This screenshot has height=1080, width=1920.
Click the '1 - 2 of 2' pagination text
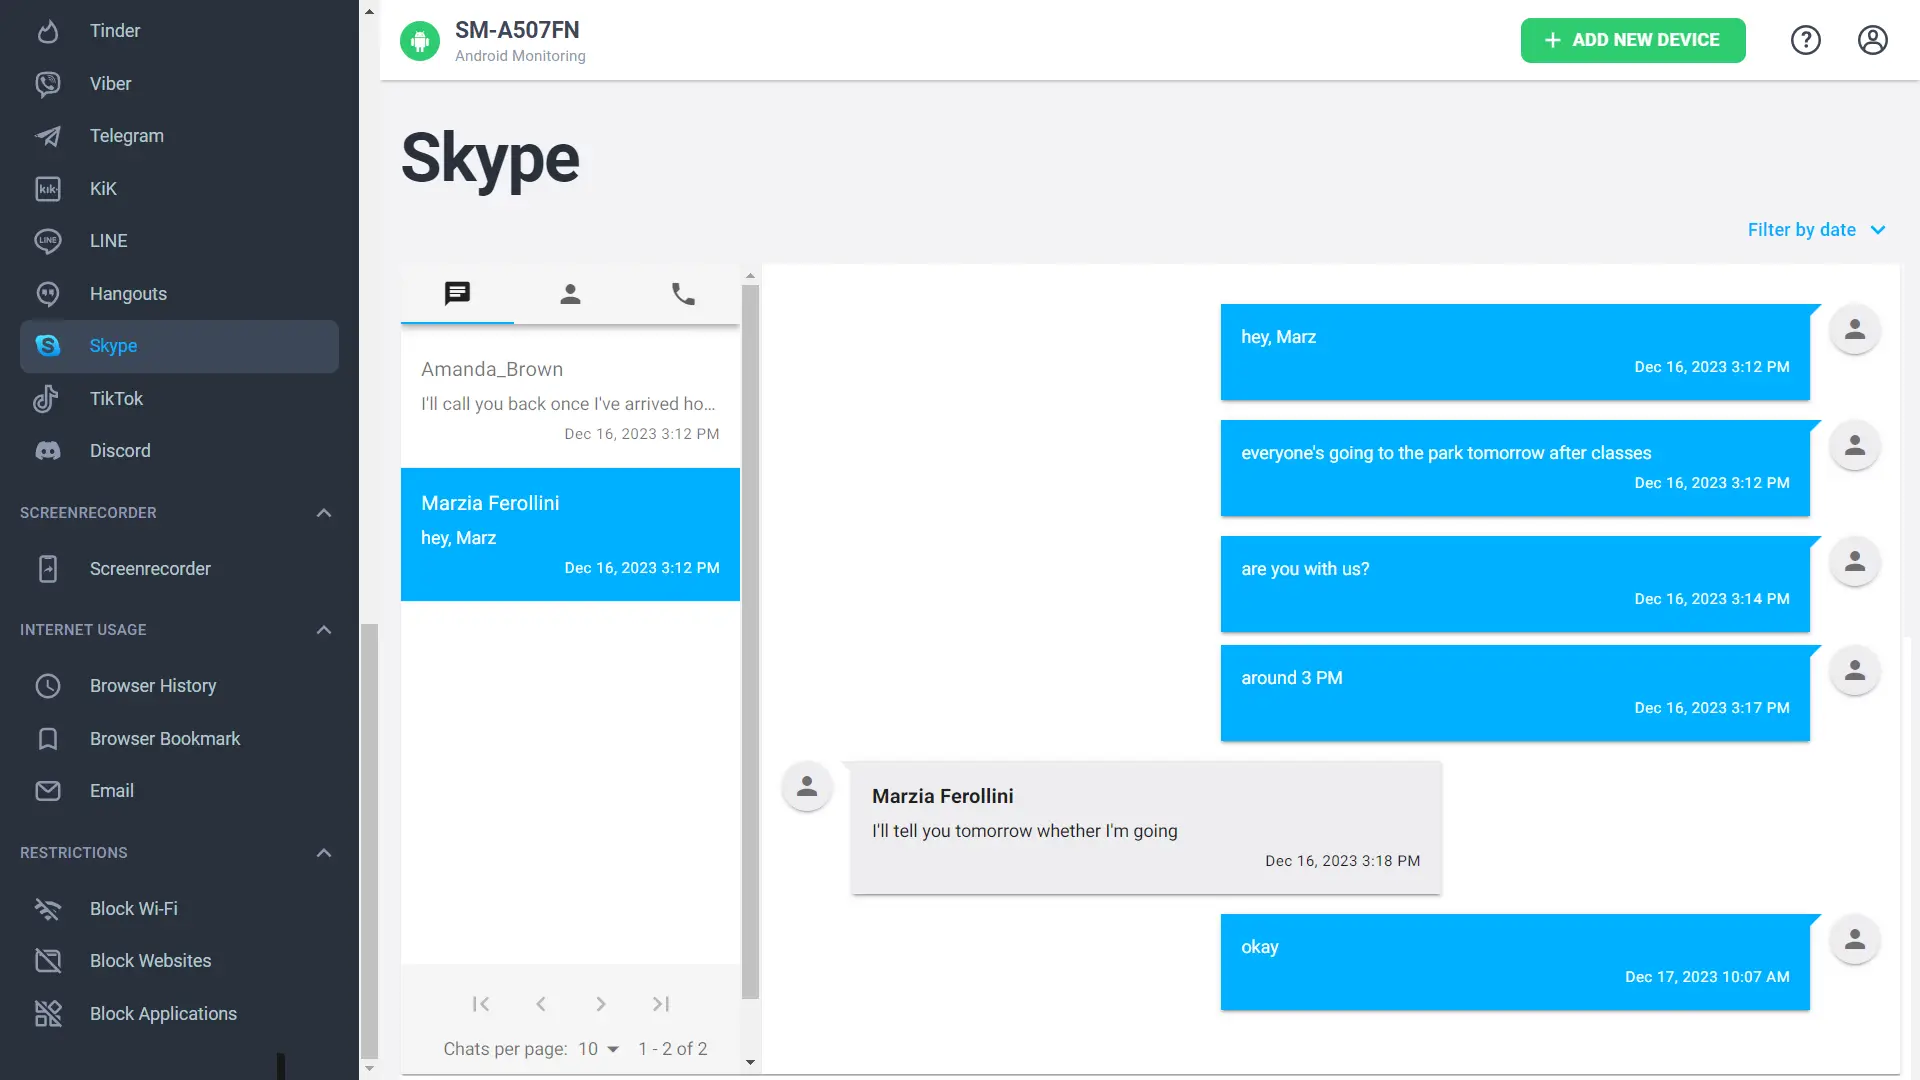coord(673,1049)
